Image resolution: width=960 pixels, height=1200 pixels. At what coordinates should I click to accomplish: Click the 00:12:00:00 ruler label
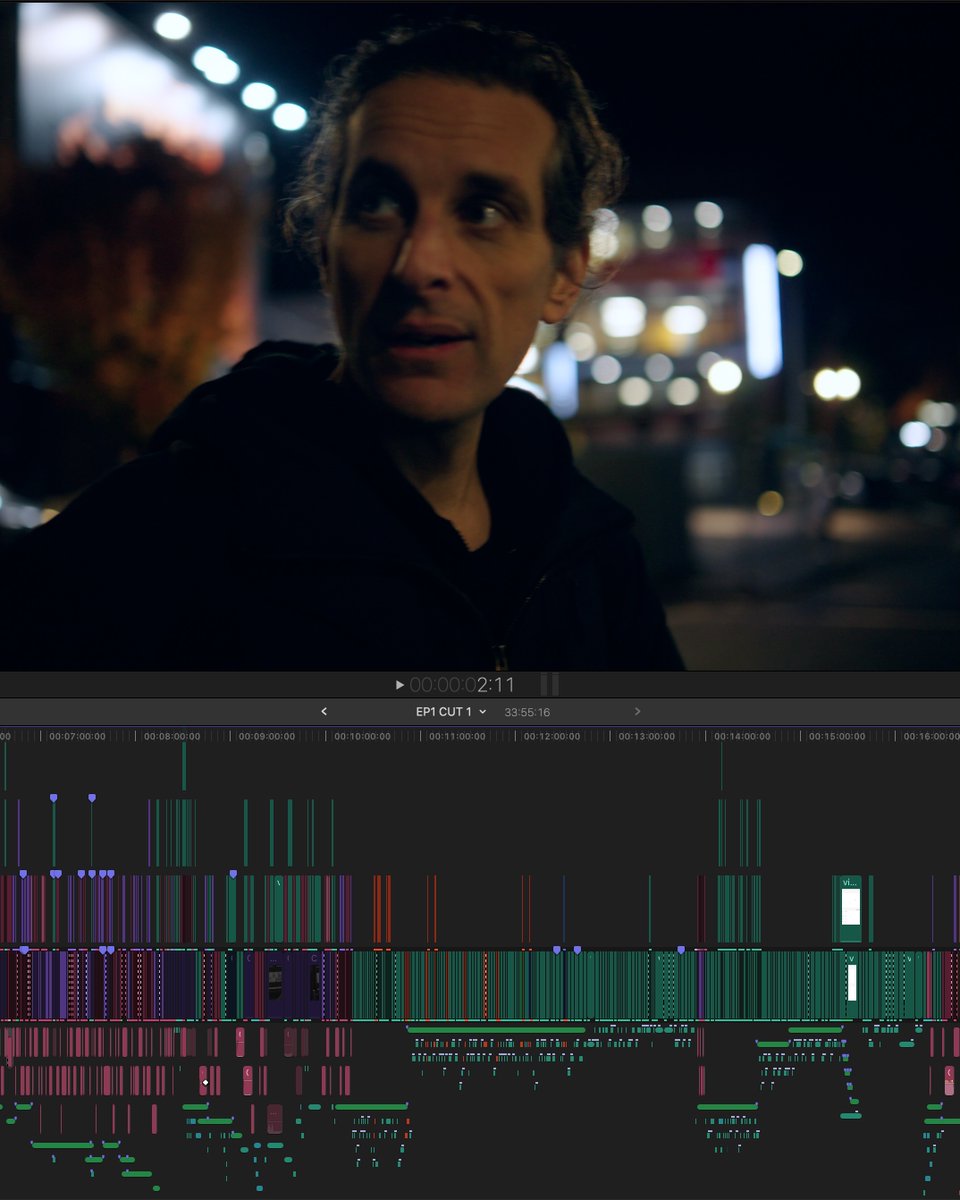(x=552, y=736)
